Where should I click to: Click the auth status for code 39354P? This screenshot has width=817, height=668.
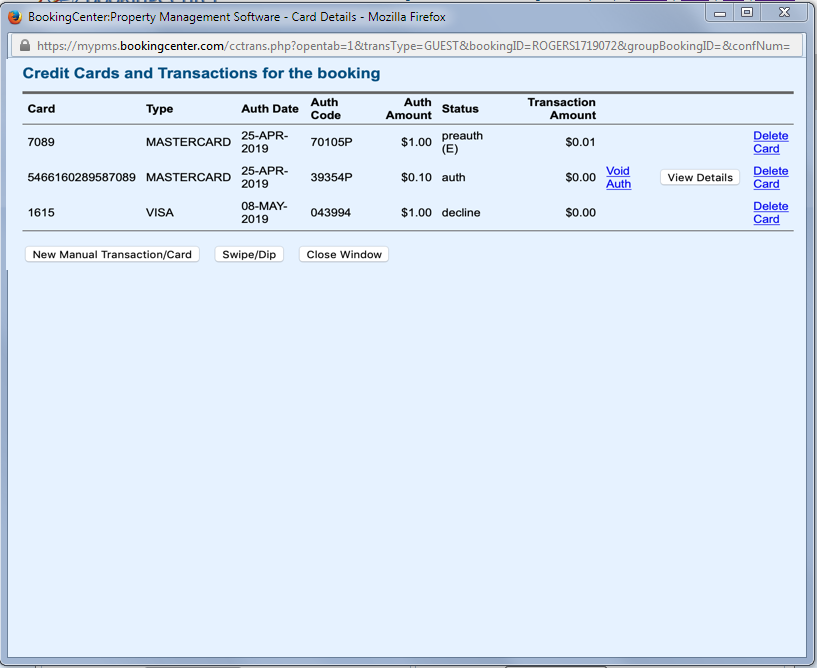click(x=453, y=178)
